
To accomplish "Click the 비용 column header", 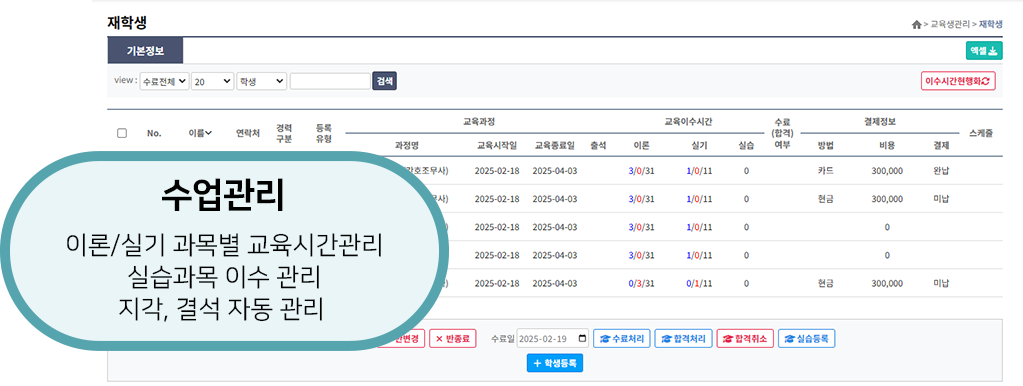I will 887,145.
